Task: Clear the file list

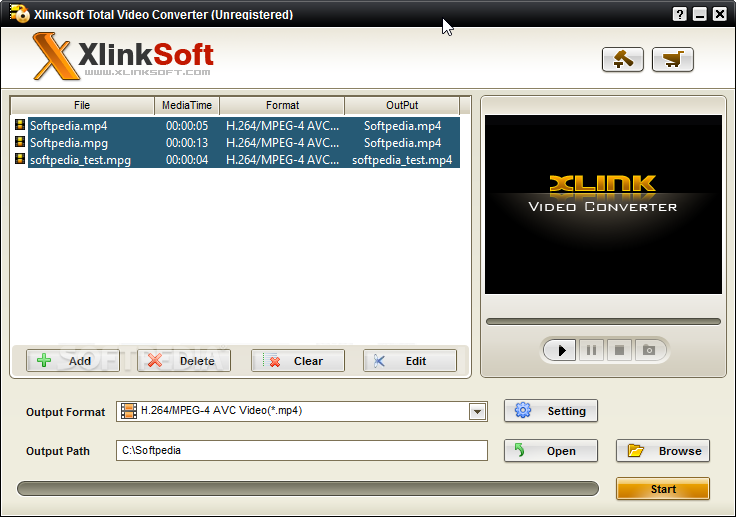Action: coord(298,361)
